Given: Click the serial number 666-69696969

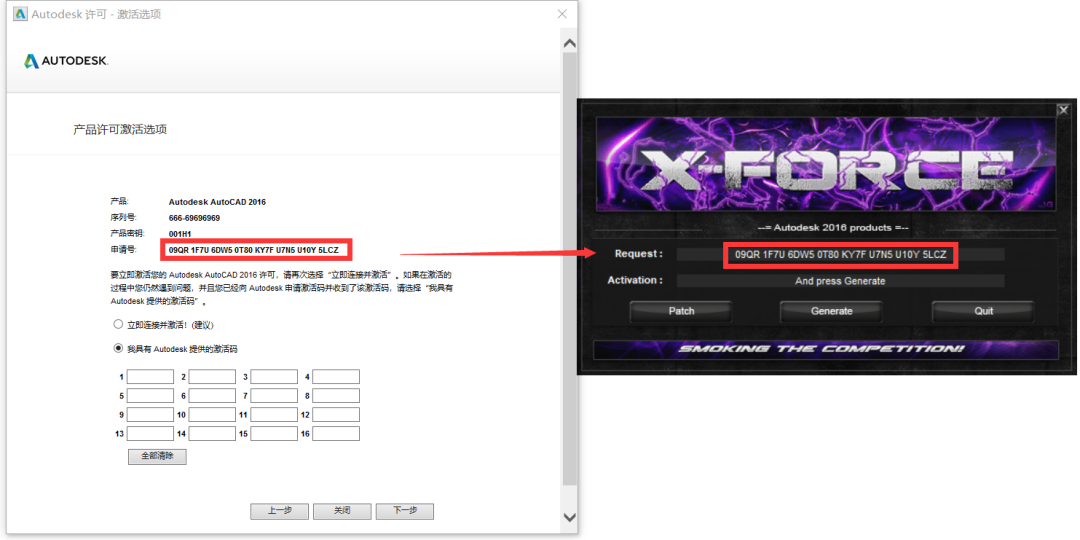Looking at the screenshot, I should 194,218.
